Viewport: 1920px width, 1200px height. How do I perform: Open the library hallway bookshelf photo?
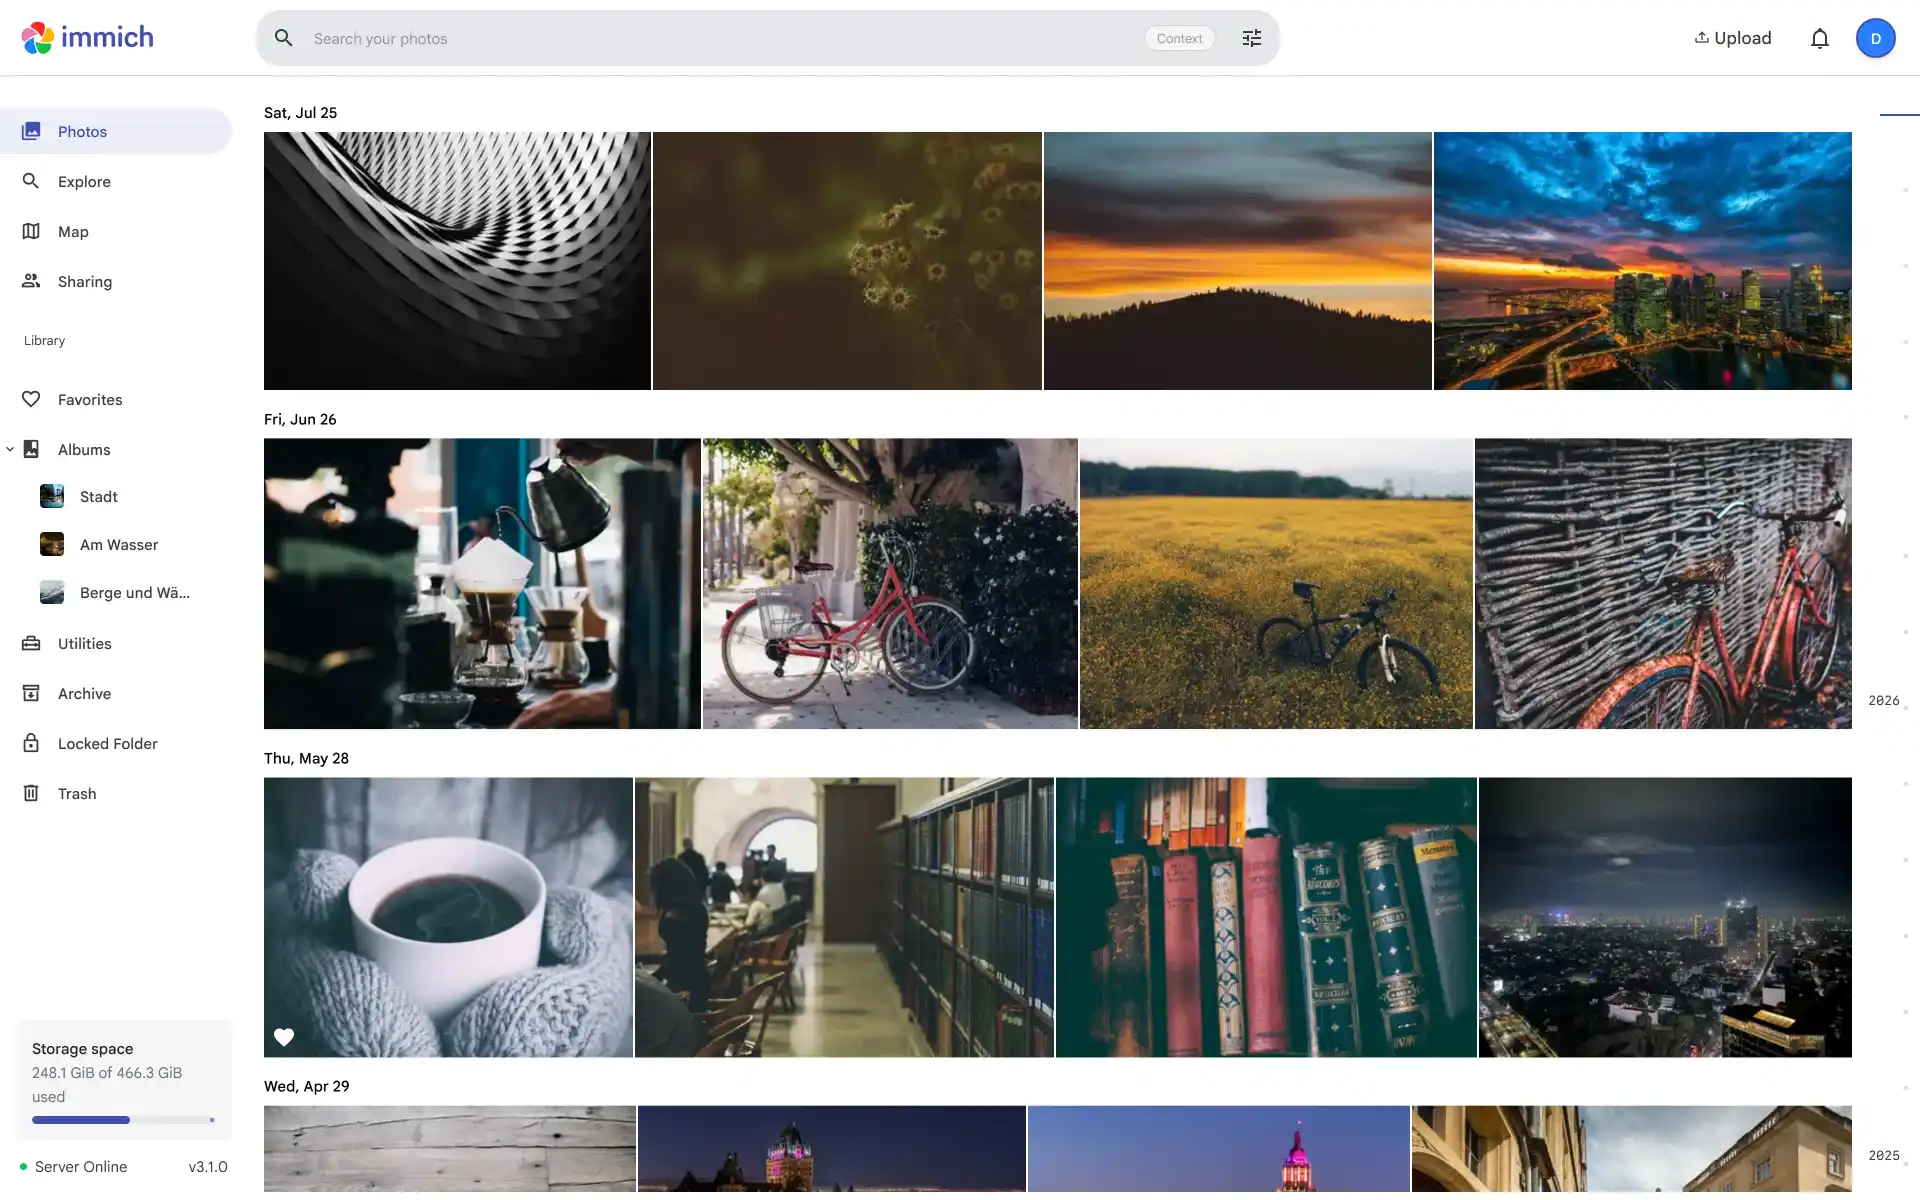click(x=844, y=917)
